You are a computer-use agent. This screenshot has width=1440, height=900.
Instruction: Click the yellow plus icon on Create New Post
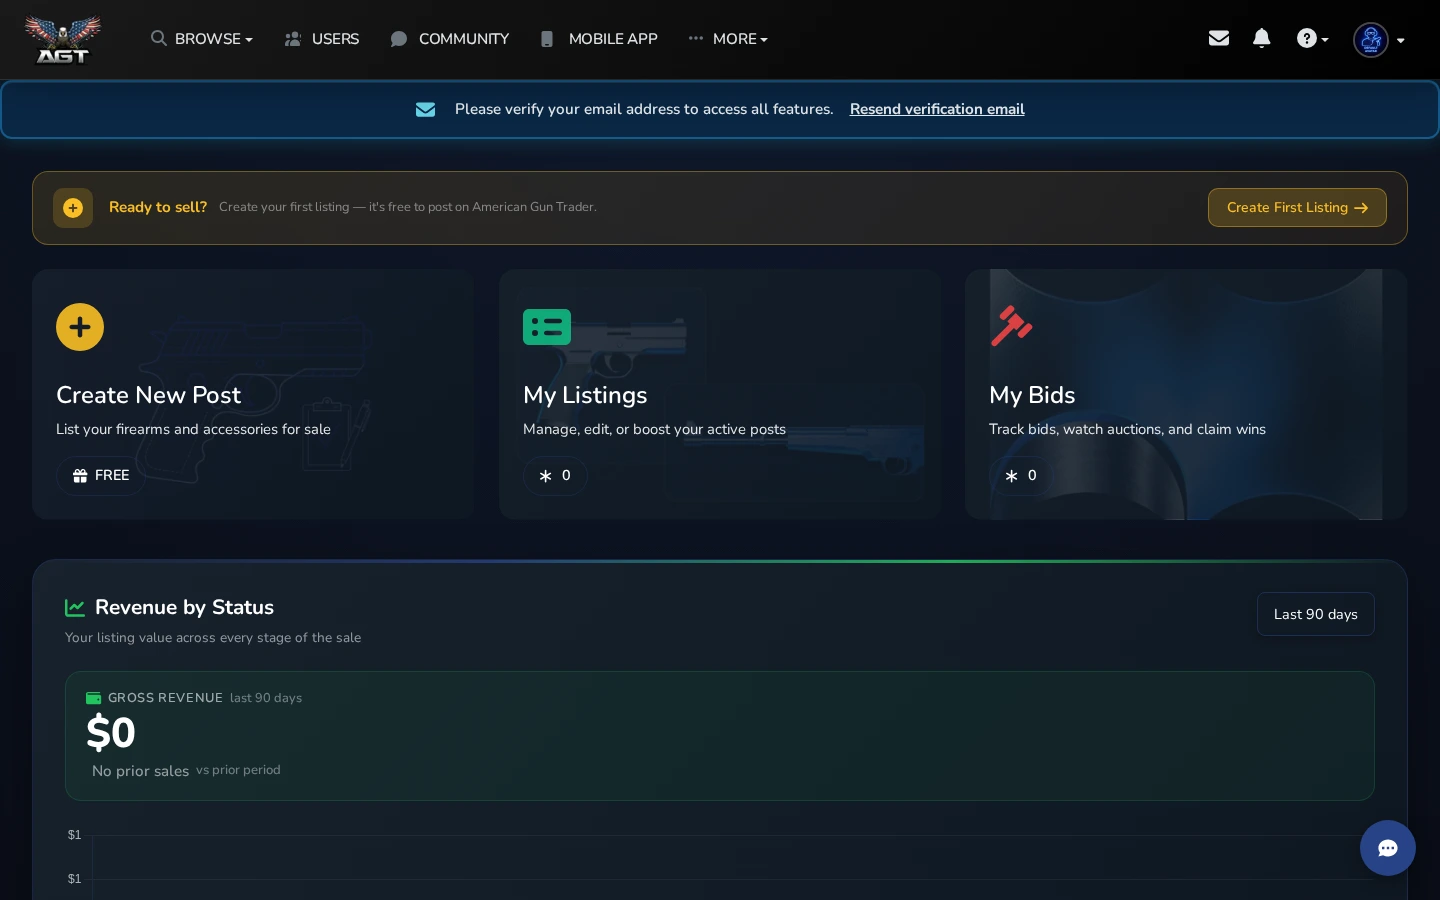tap(80, 327)
